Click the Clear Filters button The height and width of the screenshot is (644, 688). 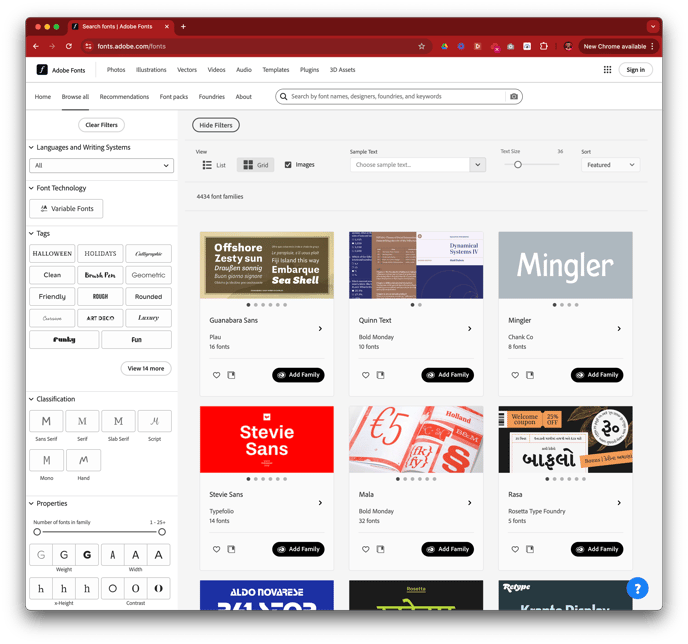101,125
